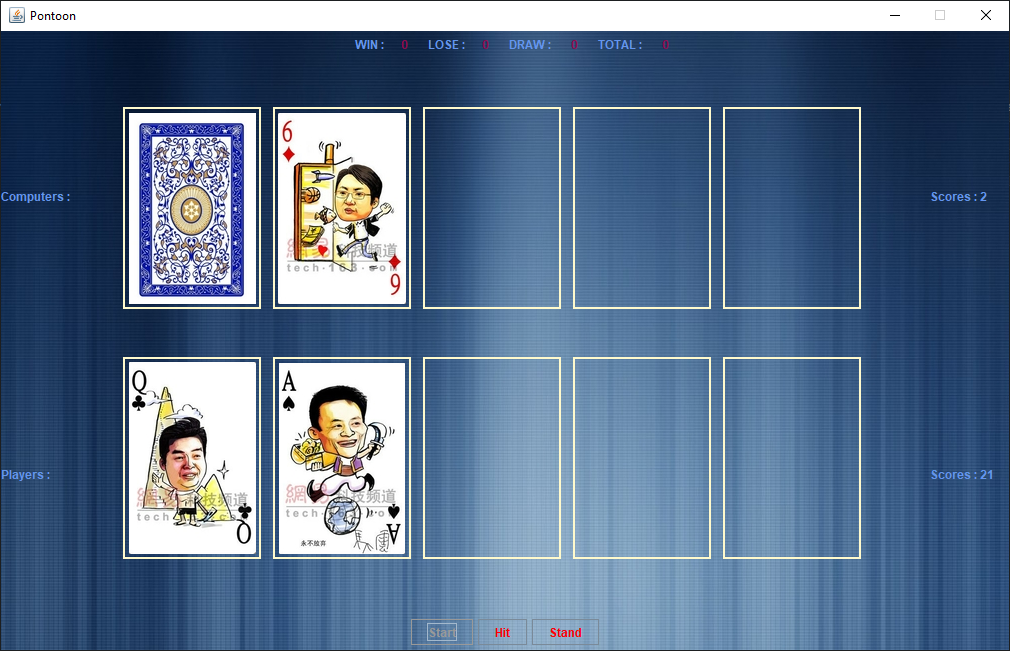Click the Queen of clubs card

191,457
